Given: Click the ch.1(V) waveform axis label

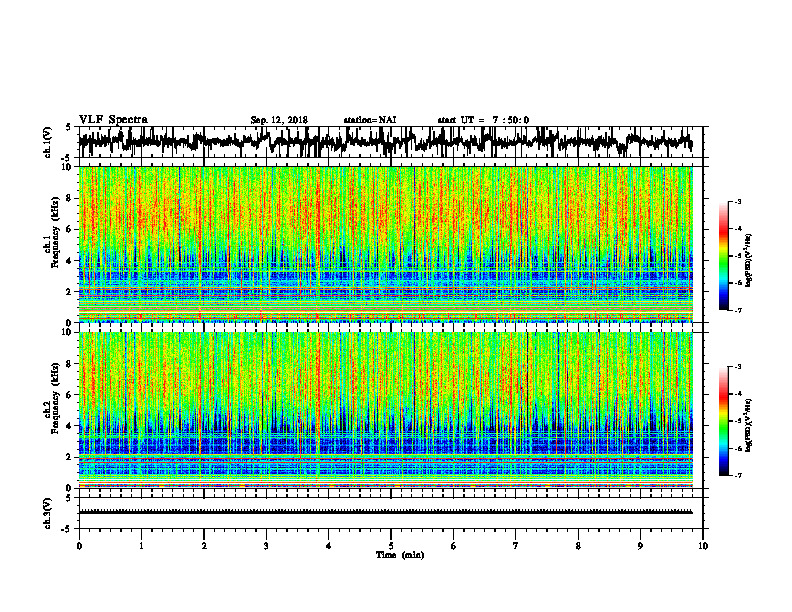Looking at the screenshot, I should coord(48,142).
